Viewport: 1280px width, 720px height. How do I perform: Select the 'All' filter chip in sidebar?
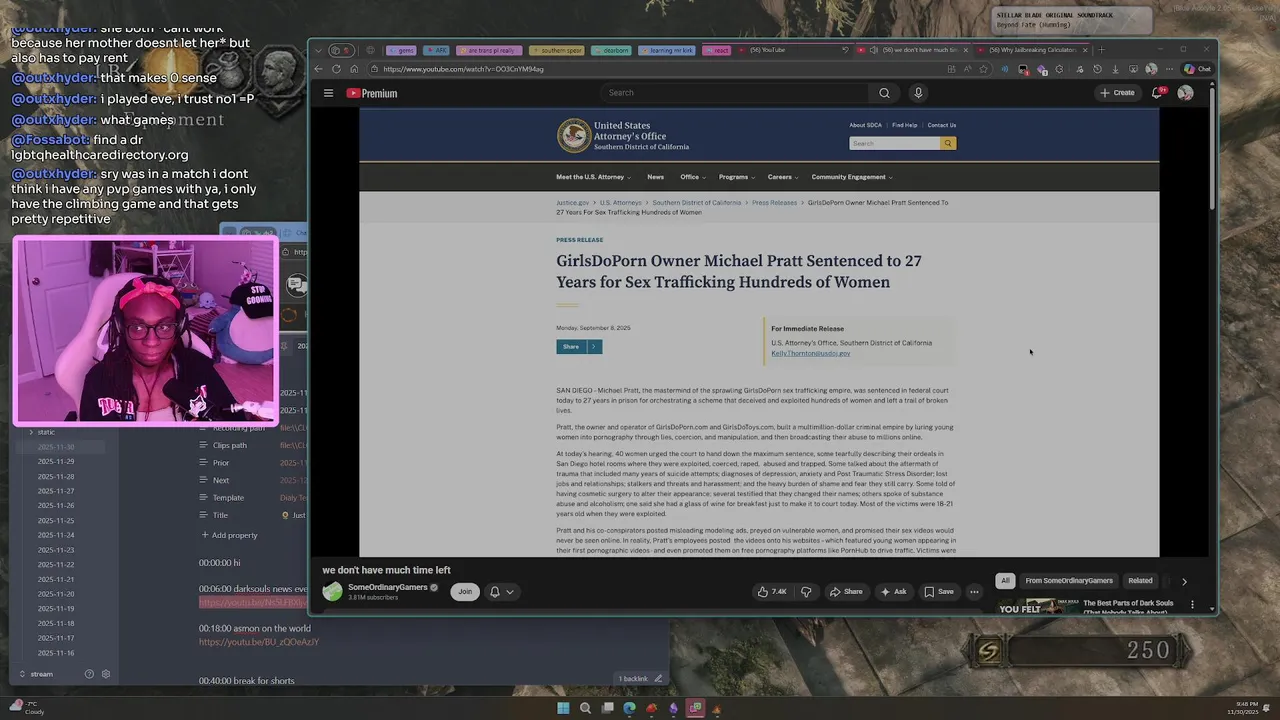(x=1005, y=580)
